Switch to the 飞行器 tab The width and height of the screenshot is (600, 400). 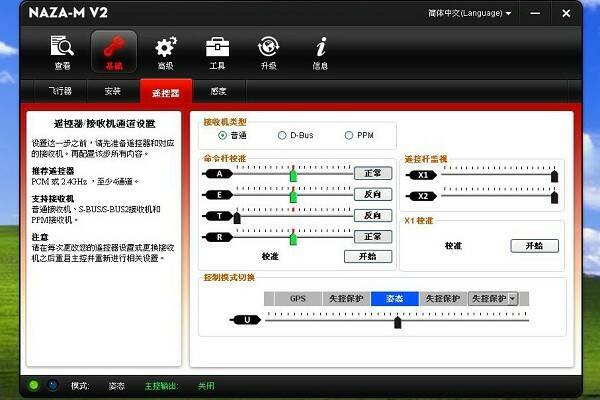pos(60,91)
